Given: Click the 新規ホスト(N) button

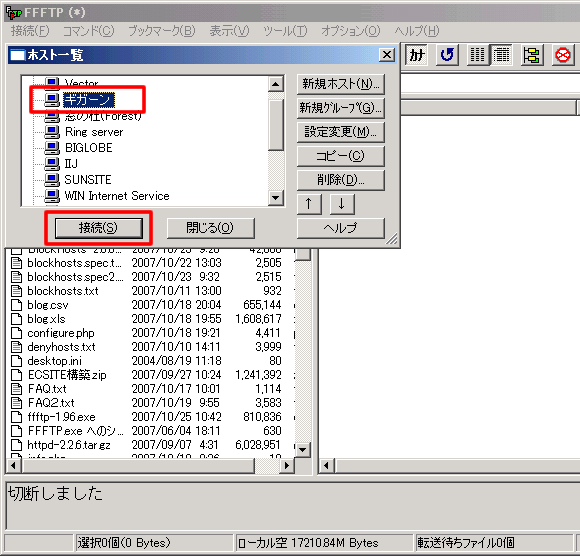Looking at the screenshot, I should [341, 84].
